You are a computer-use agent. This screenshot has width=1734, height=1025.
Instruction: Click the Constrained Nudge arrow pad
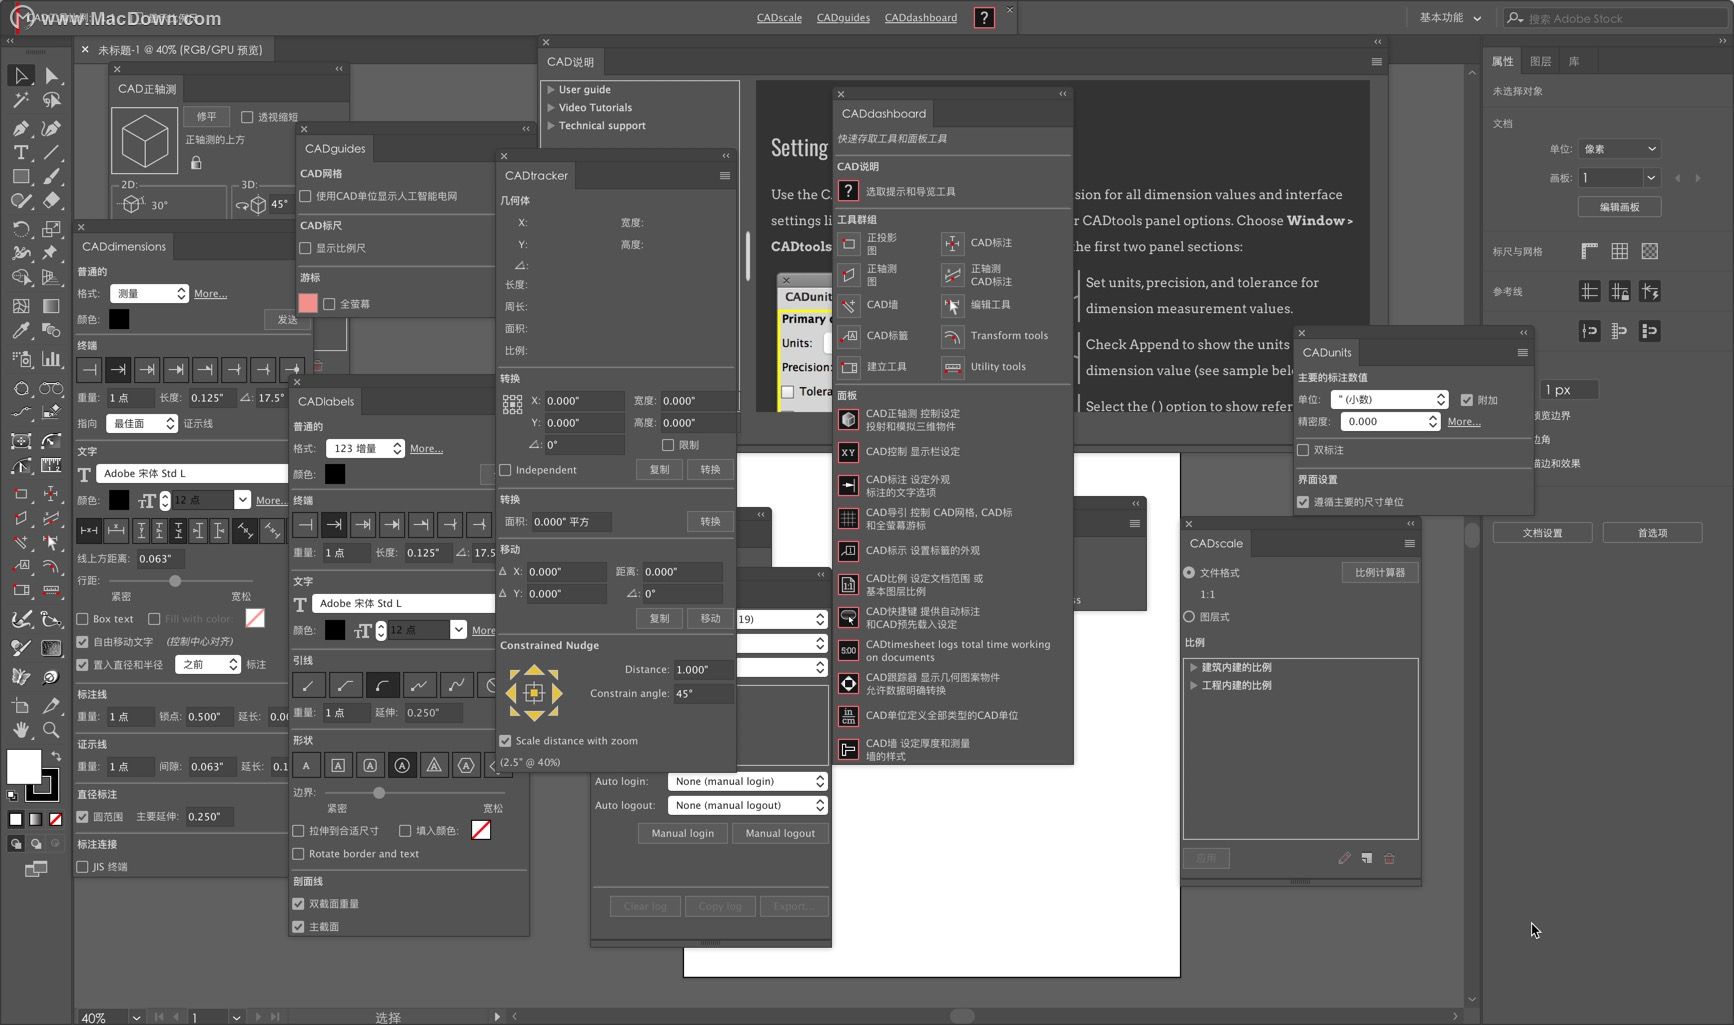(534, 693)
